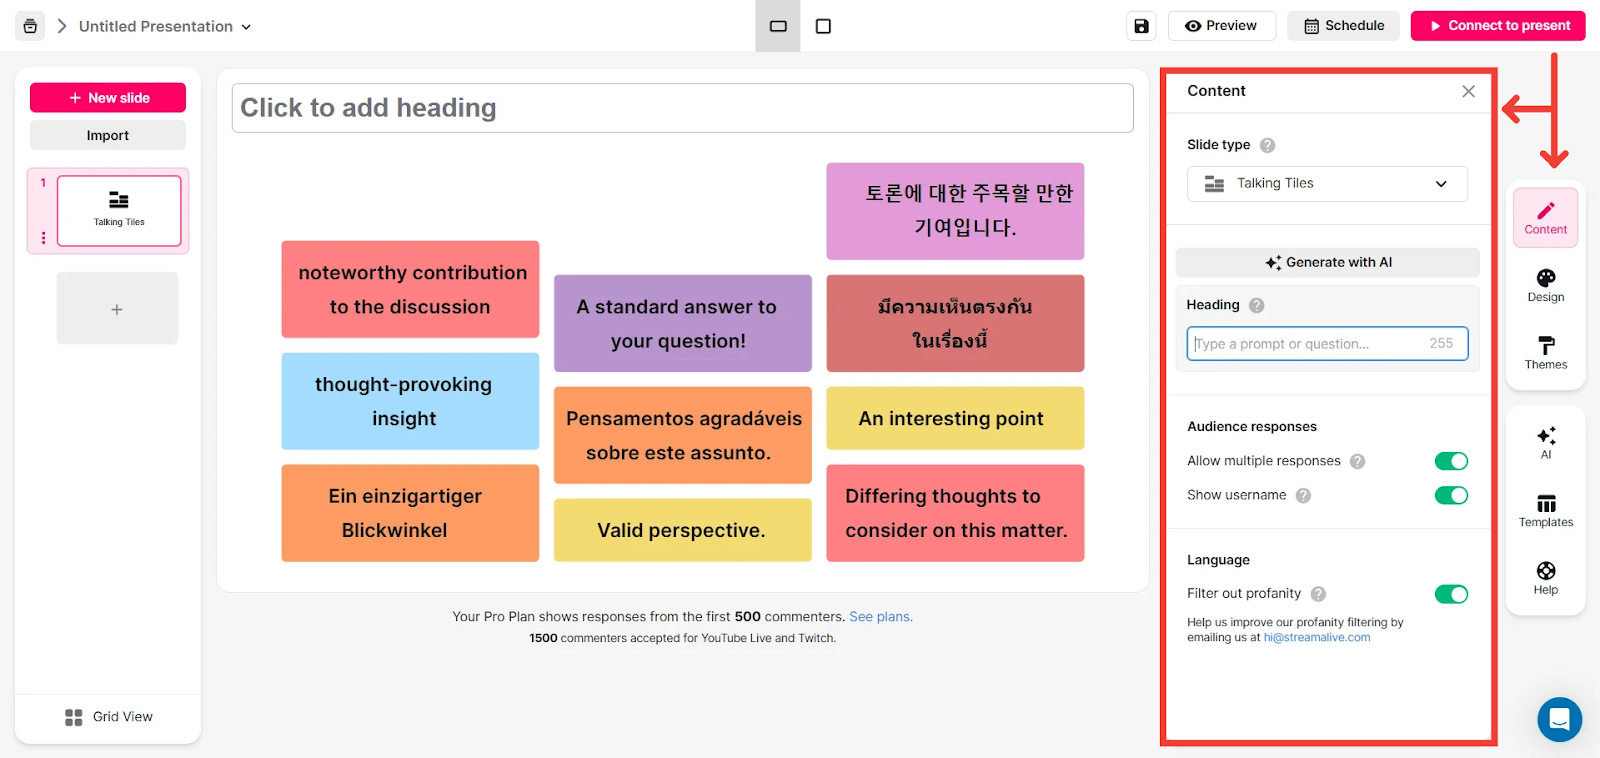Select the wide slide layout icon
1600x758 pixels.
pyautogui.click(x=778, y=26)
